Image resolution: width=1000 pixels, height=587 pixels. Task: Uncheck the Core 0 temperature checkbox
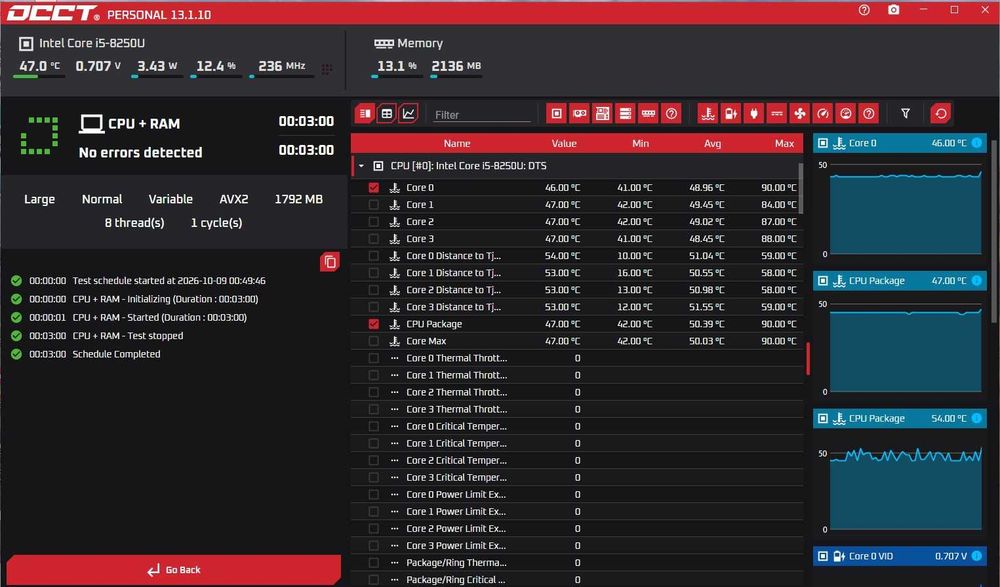tap(374, 188)
